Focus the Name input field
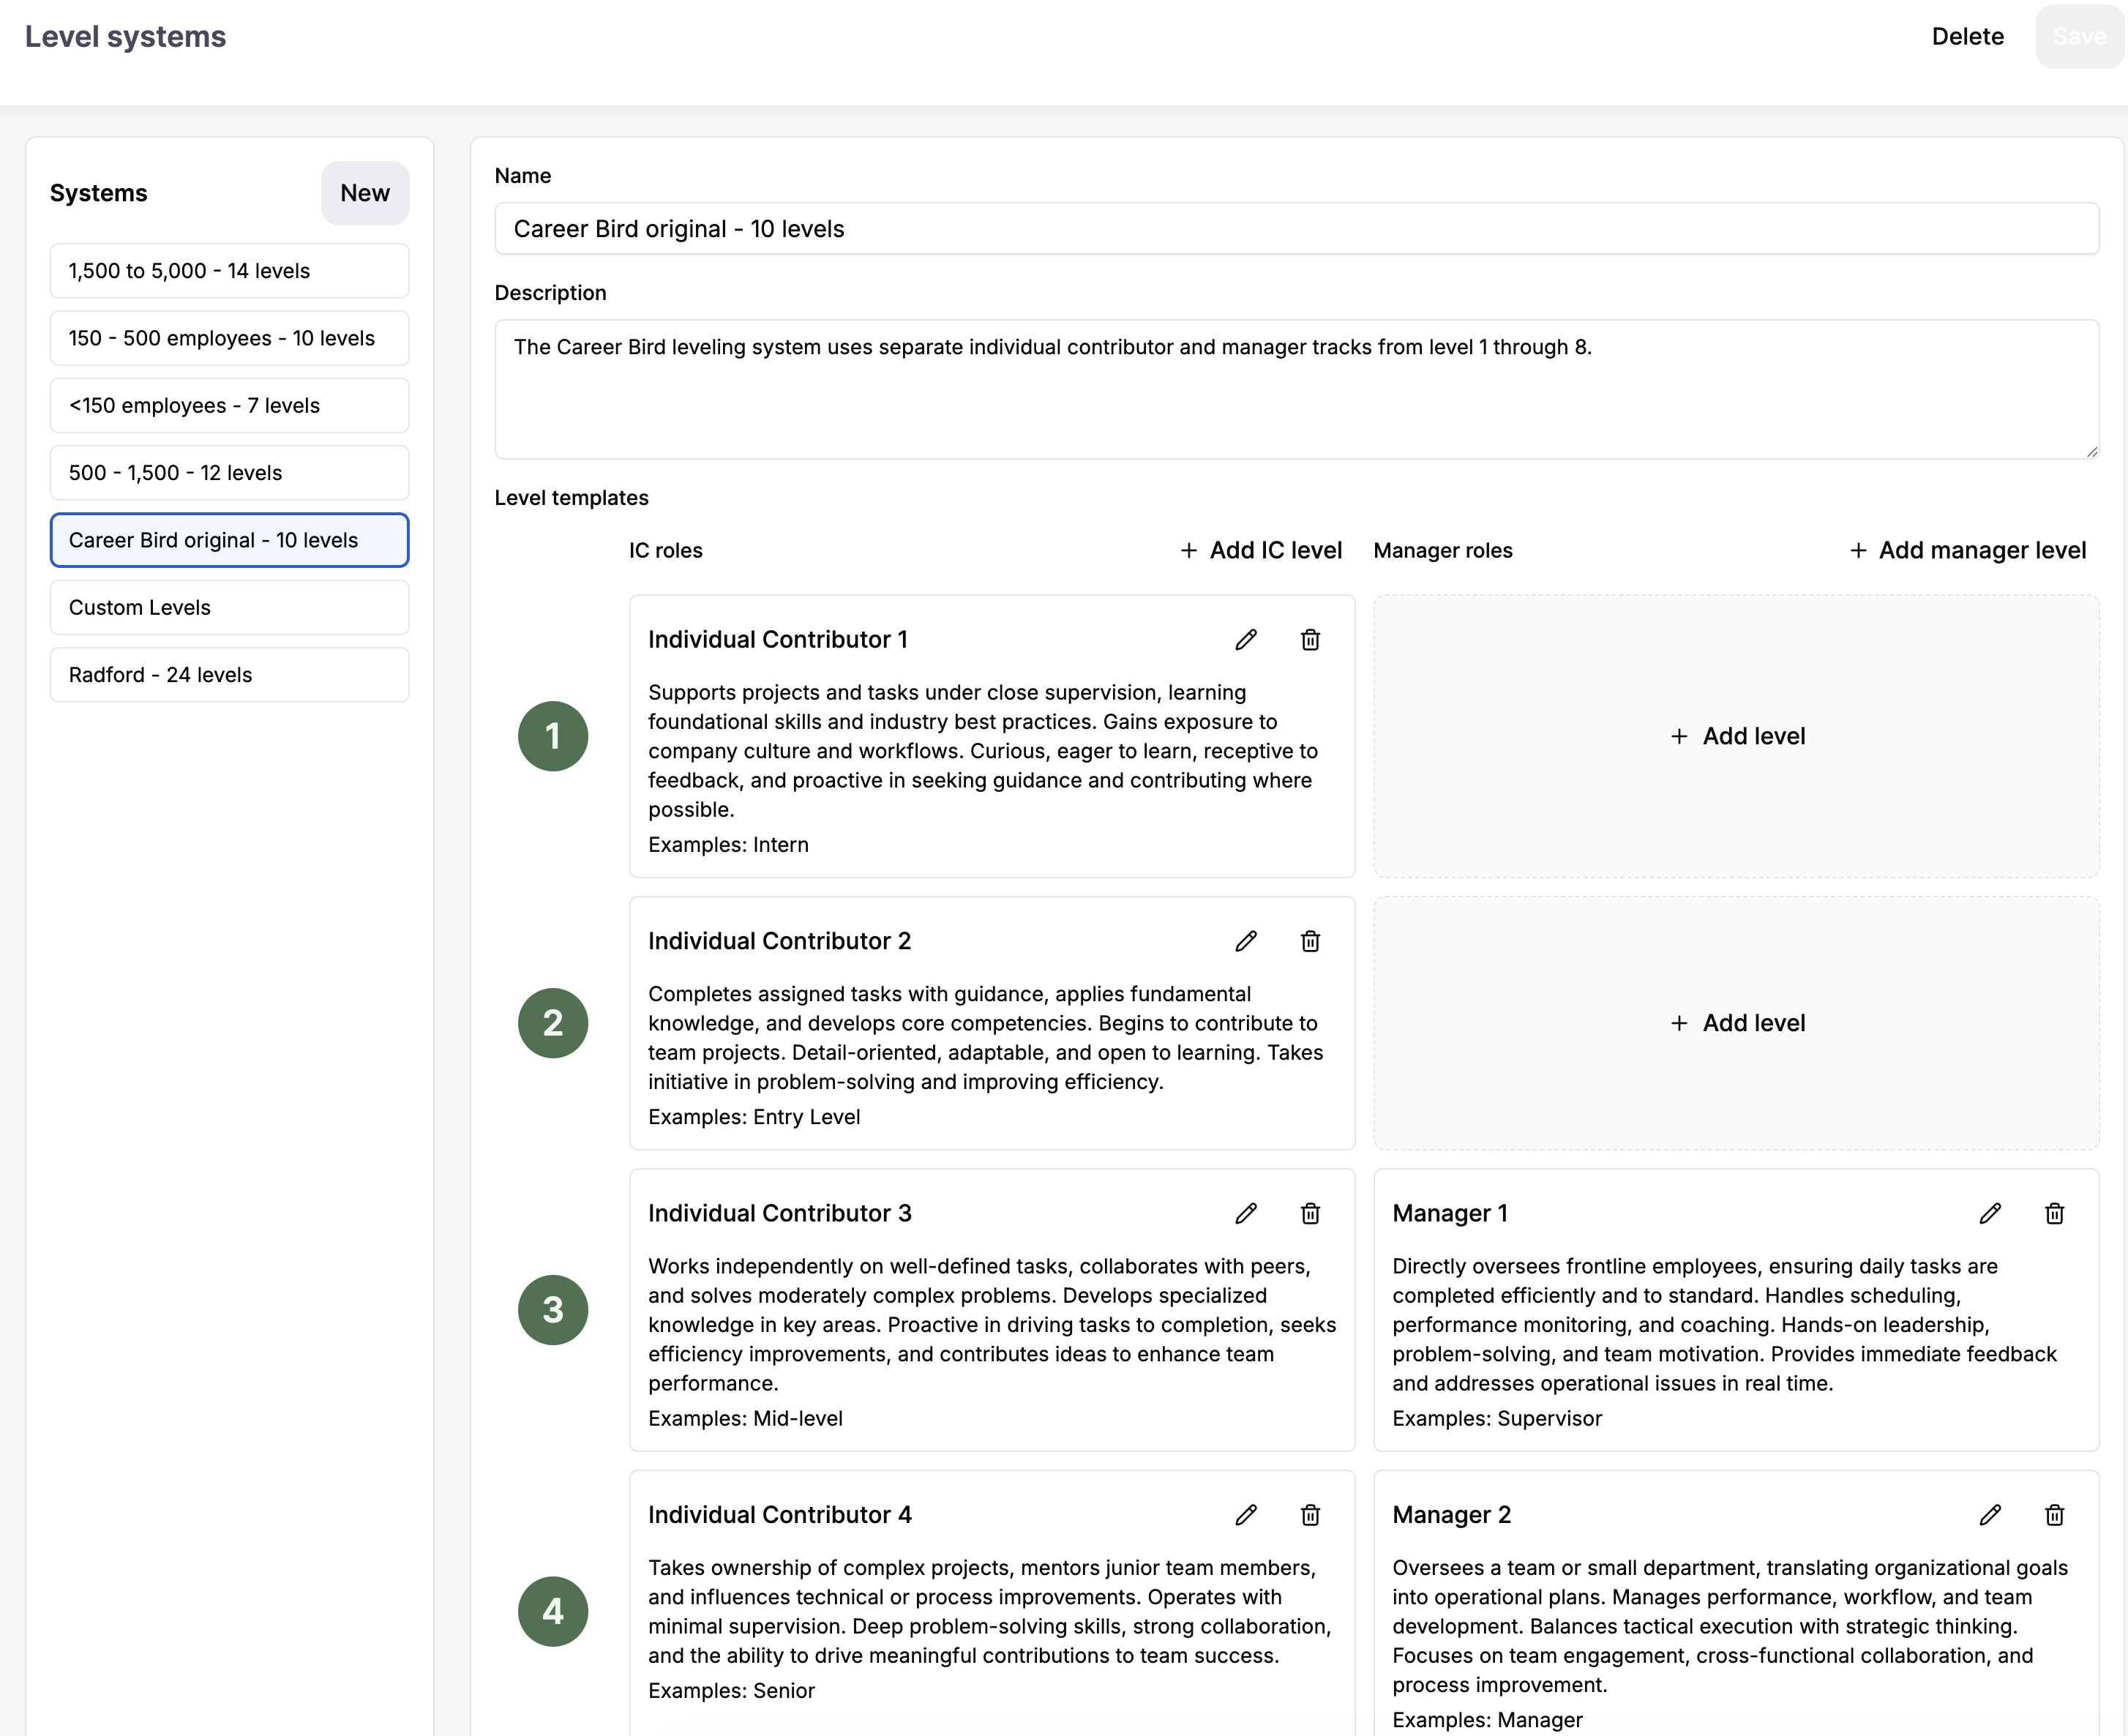Viewport: 2128px width, 1736px height. point(1296,229)
